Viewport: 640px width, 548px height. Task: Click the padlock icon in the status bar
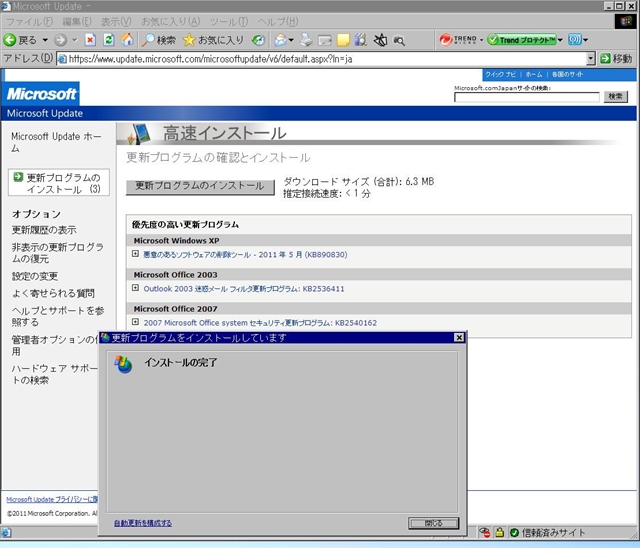point(499,532)
